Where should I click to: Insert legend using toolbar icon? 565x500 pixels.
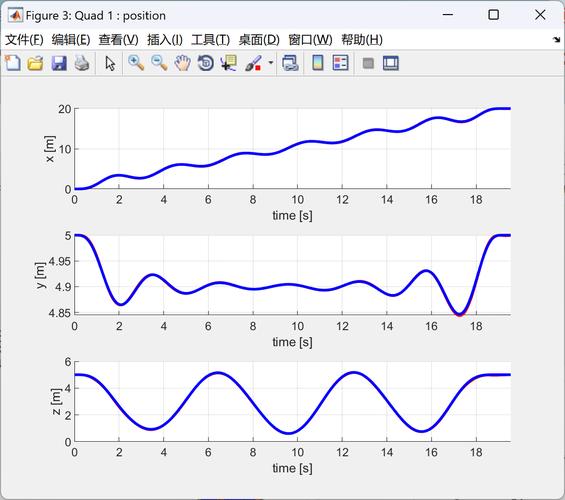(x=341, y=63)
